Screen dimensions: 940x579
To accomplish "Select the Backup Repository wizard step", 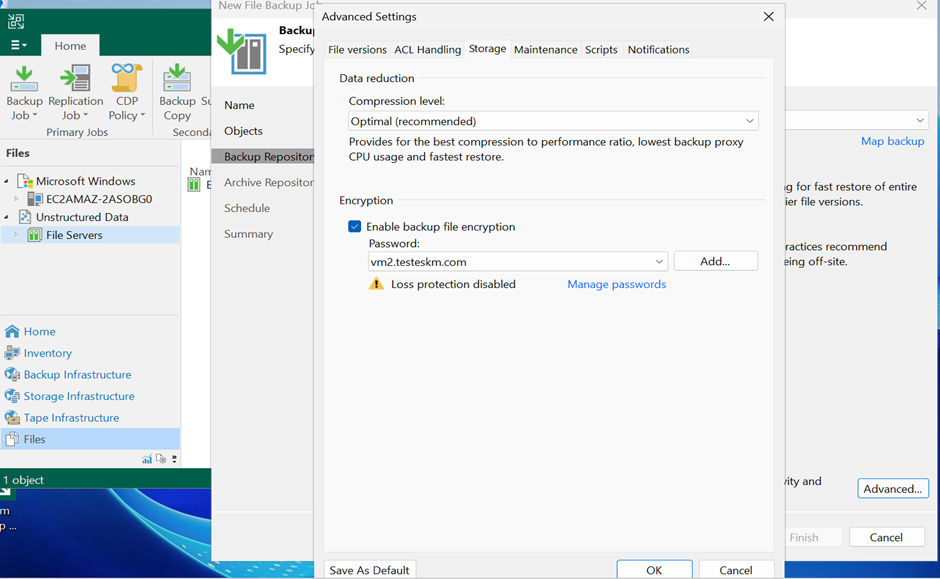I will 263,156.
